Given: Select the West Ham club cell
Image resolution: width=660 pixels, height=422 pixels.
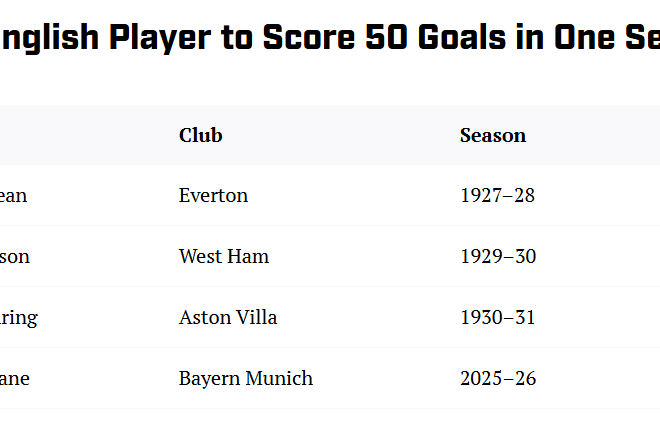Looking at the screenshot, I should [x=223, y=256].
